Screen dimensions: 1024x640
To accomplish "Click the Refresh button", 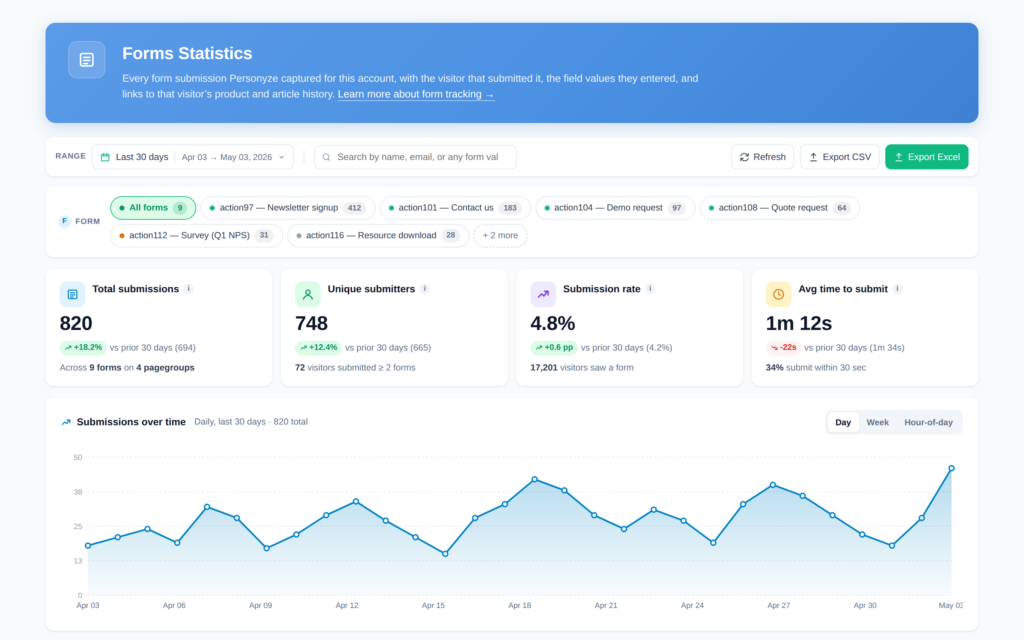I will [x=762, y=157].
